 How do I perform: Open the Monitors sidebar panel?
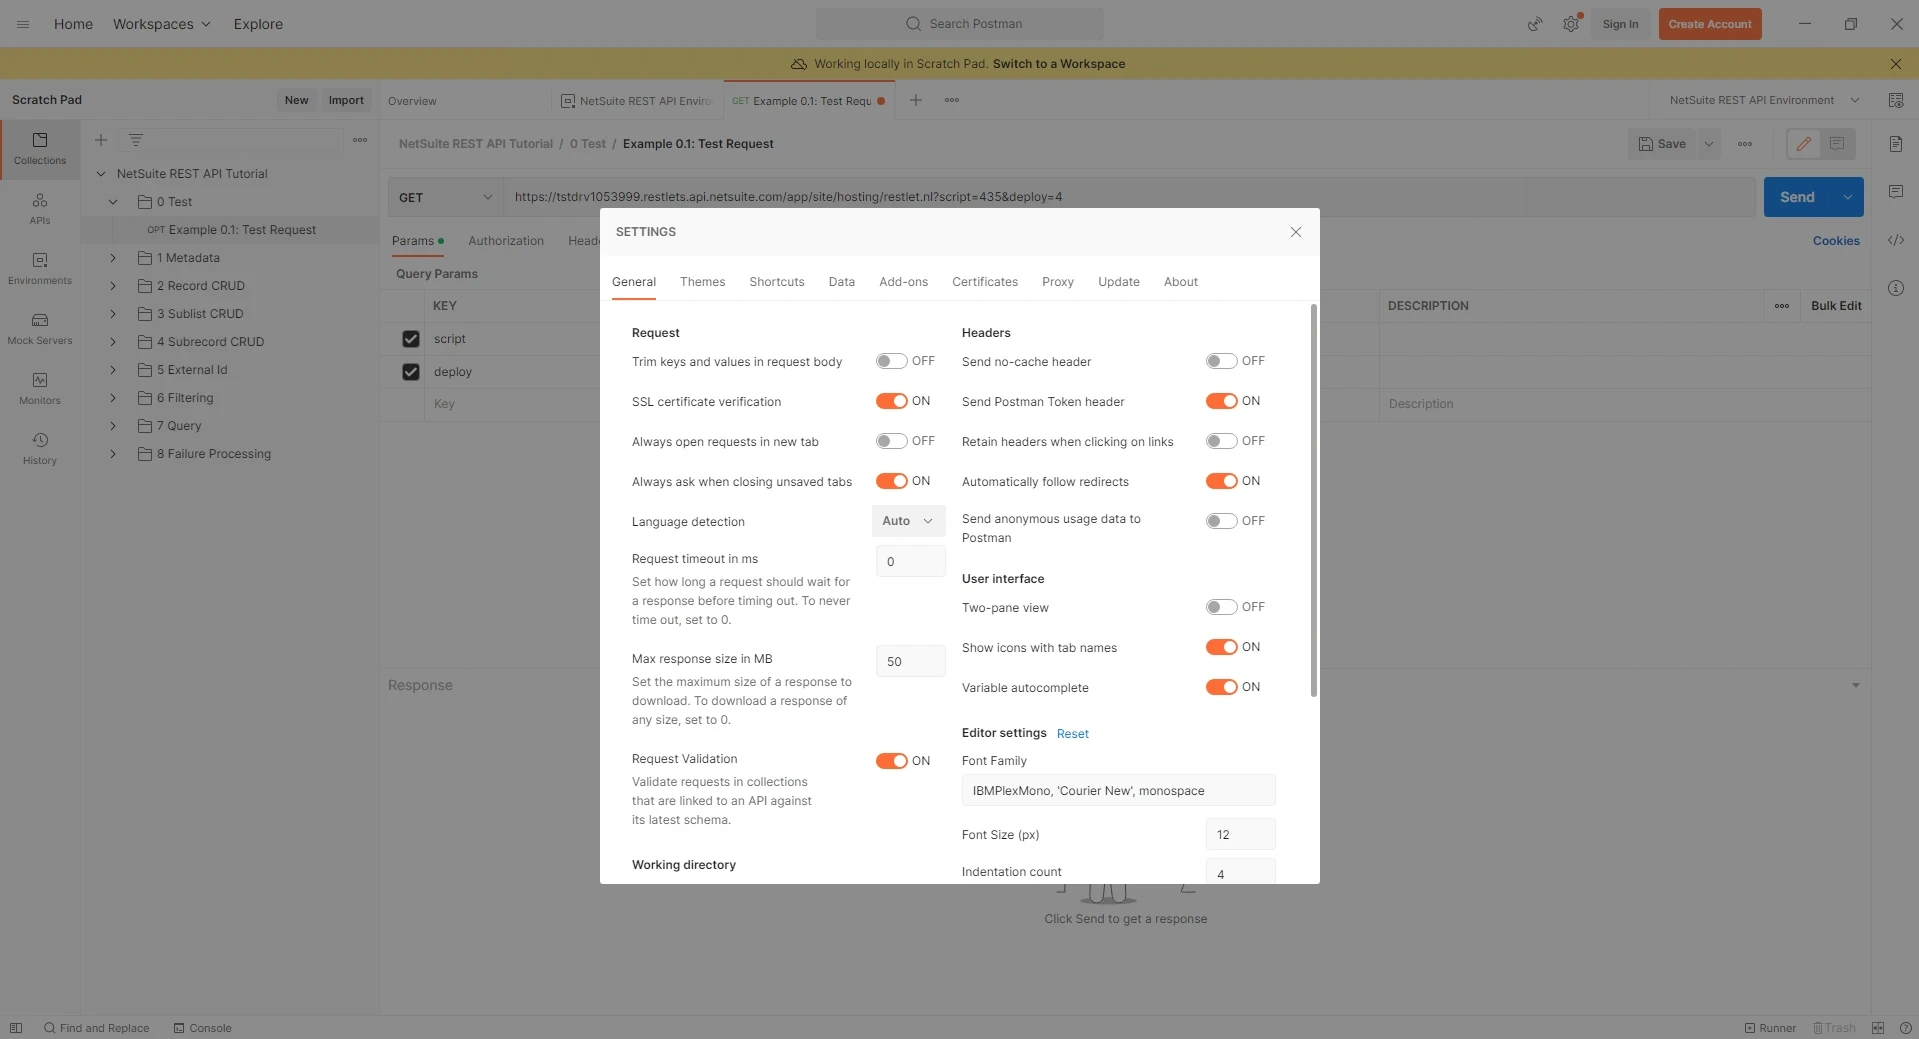40,389
